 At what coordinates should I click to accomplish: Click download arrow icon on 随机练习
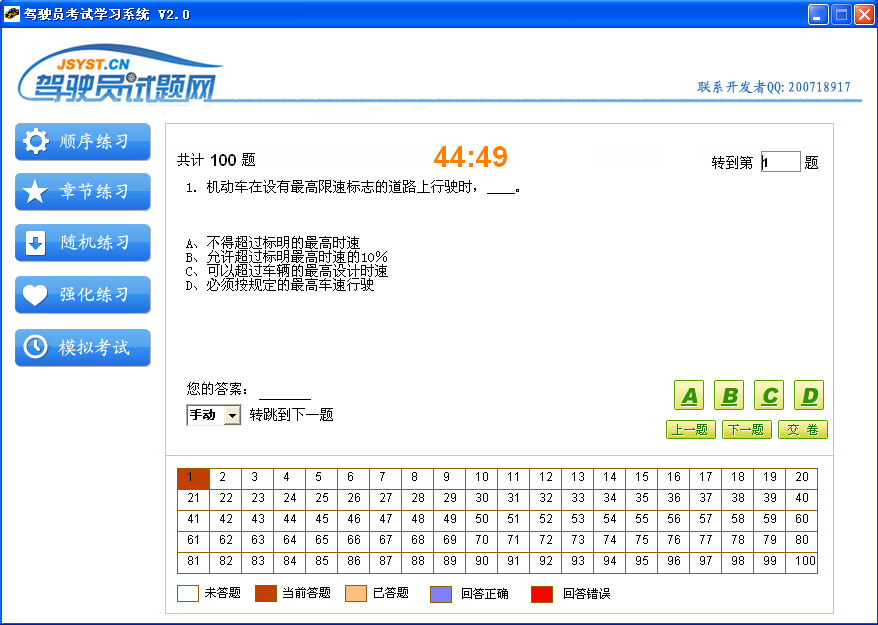coord(35,243)
